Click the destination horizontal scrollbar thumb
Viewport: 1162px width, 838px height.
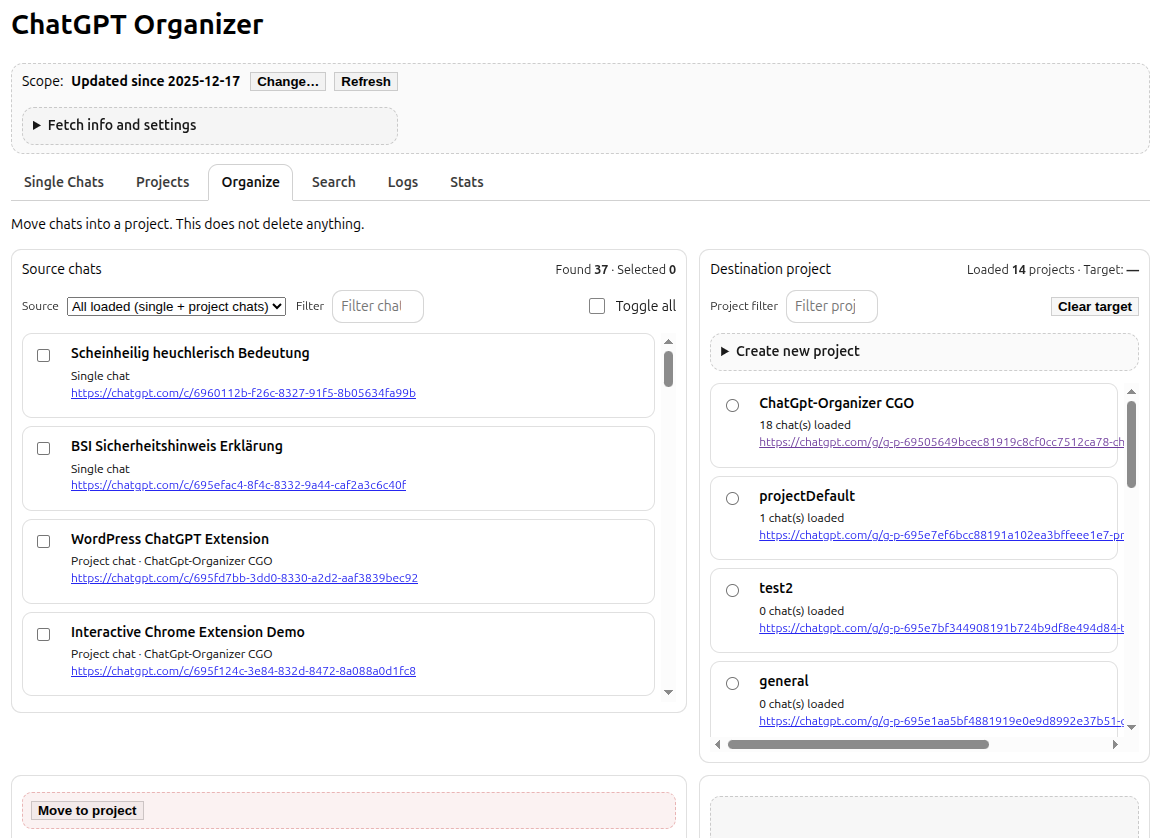pos(857,744)
